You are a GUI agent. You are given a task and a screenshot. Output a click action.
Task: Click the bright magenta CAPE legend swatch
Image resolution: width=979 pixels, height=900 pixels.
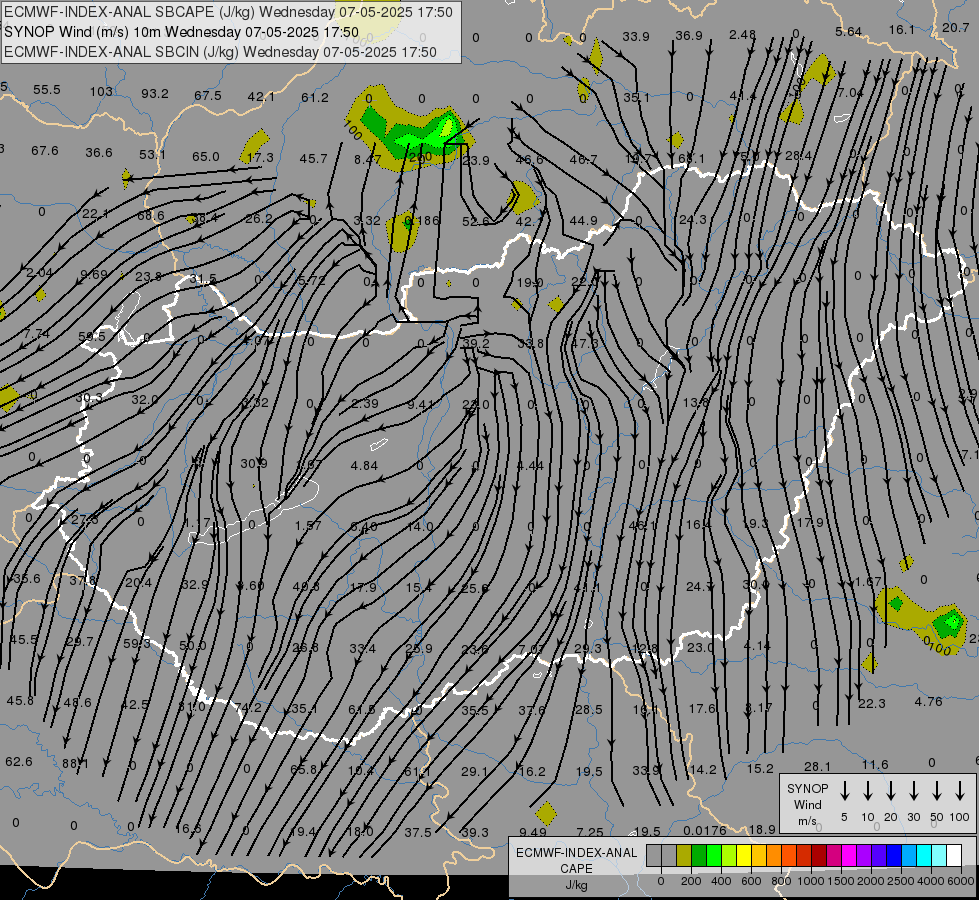pos(849,856)
